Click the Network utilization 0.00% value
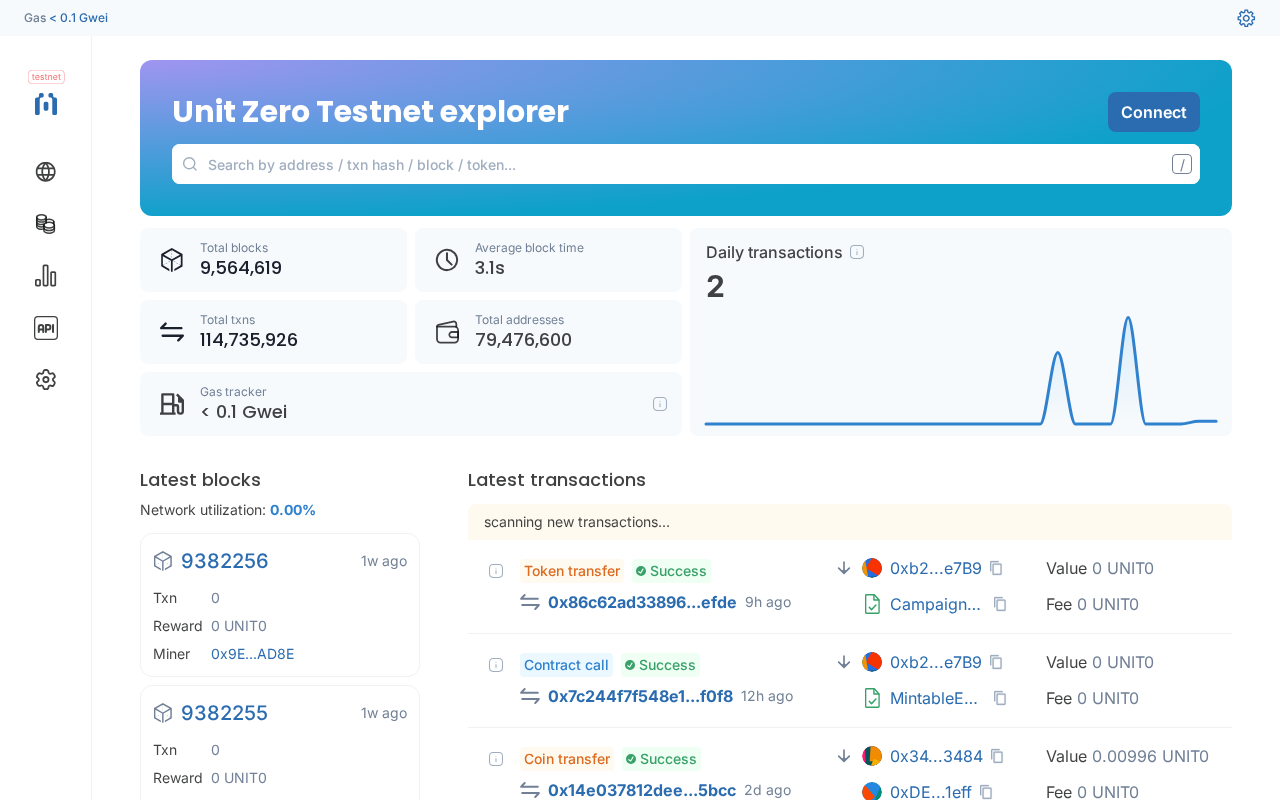Viewport: 1280px width, 800px height. tap(293, 510)
